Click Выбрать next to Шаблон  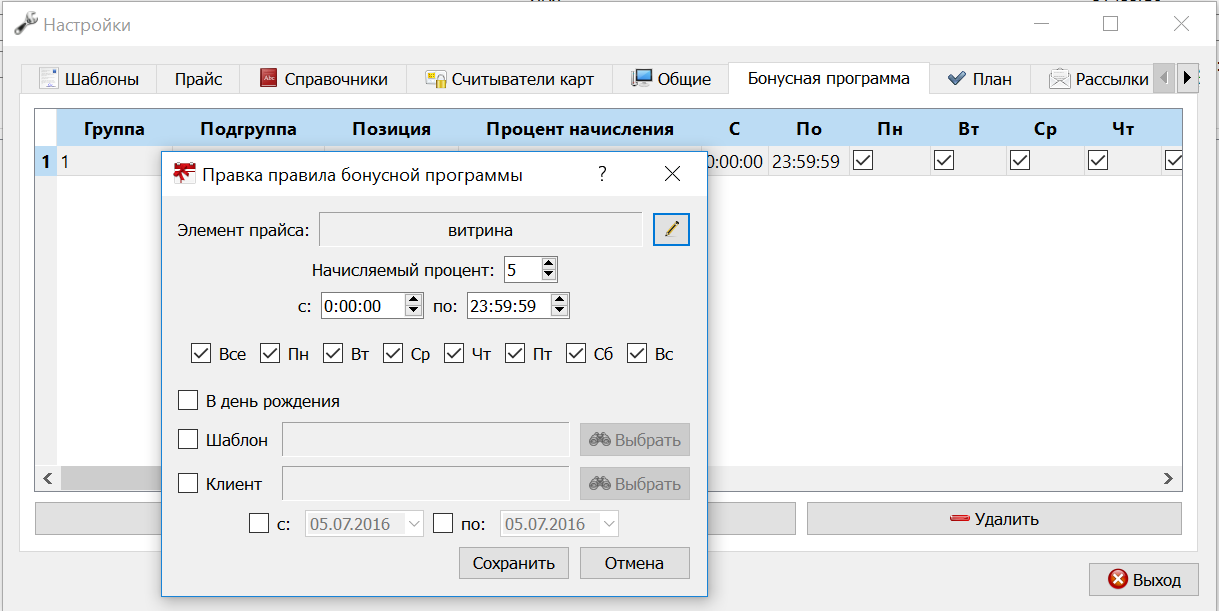(x=635, y=440)
